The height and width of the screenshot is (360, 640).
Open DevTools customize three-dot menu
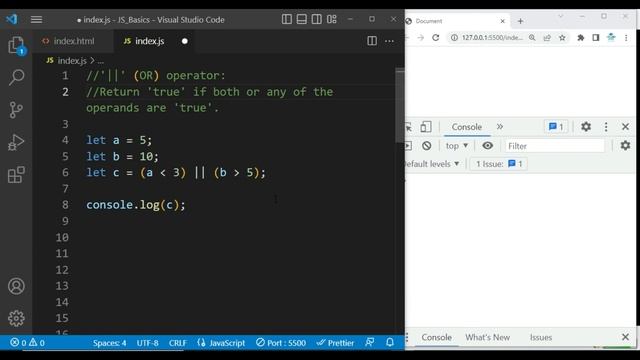pyautogui.click(x=606, y=127)
